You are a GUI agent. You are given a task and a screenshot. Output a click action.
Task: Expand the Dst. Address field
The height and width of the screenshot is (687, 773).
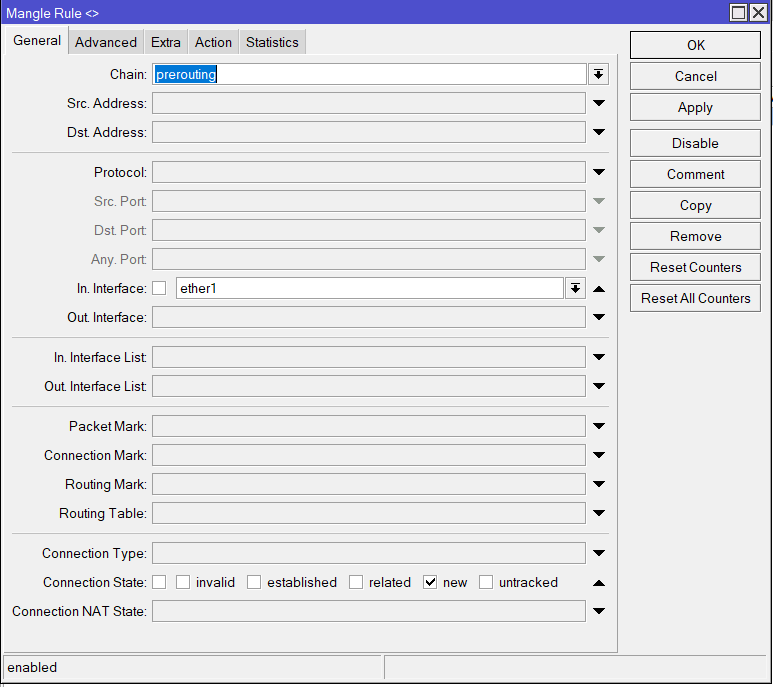(x=598, y=132)
